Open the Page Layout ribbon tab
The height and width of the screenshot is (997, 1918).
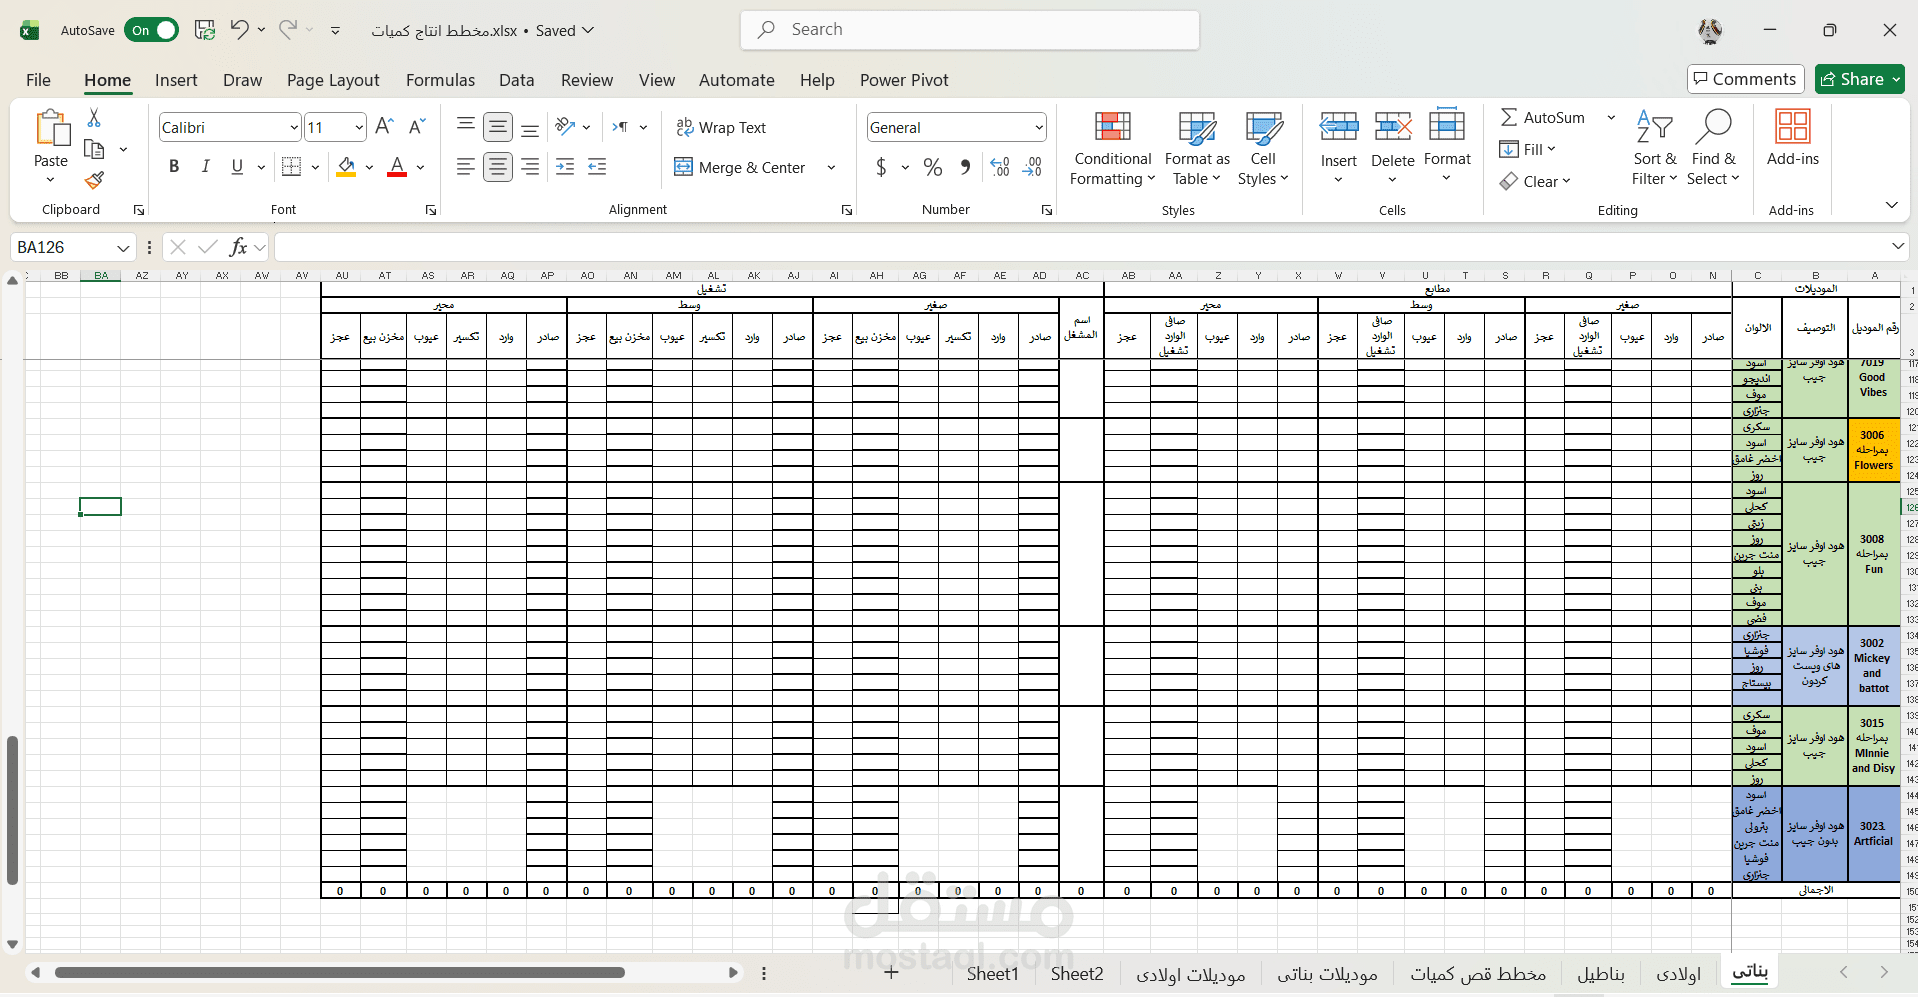pos(333,80)
